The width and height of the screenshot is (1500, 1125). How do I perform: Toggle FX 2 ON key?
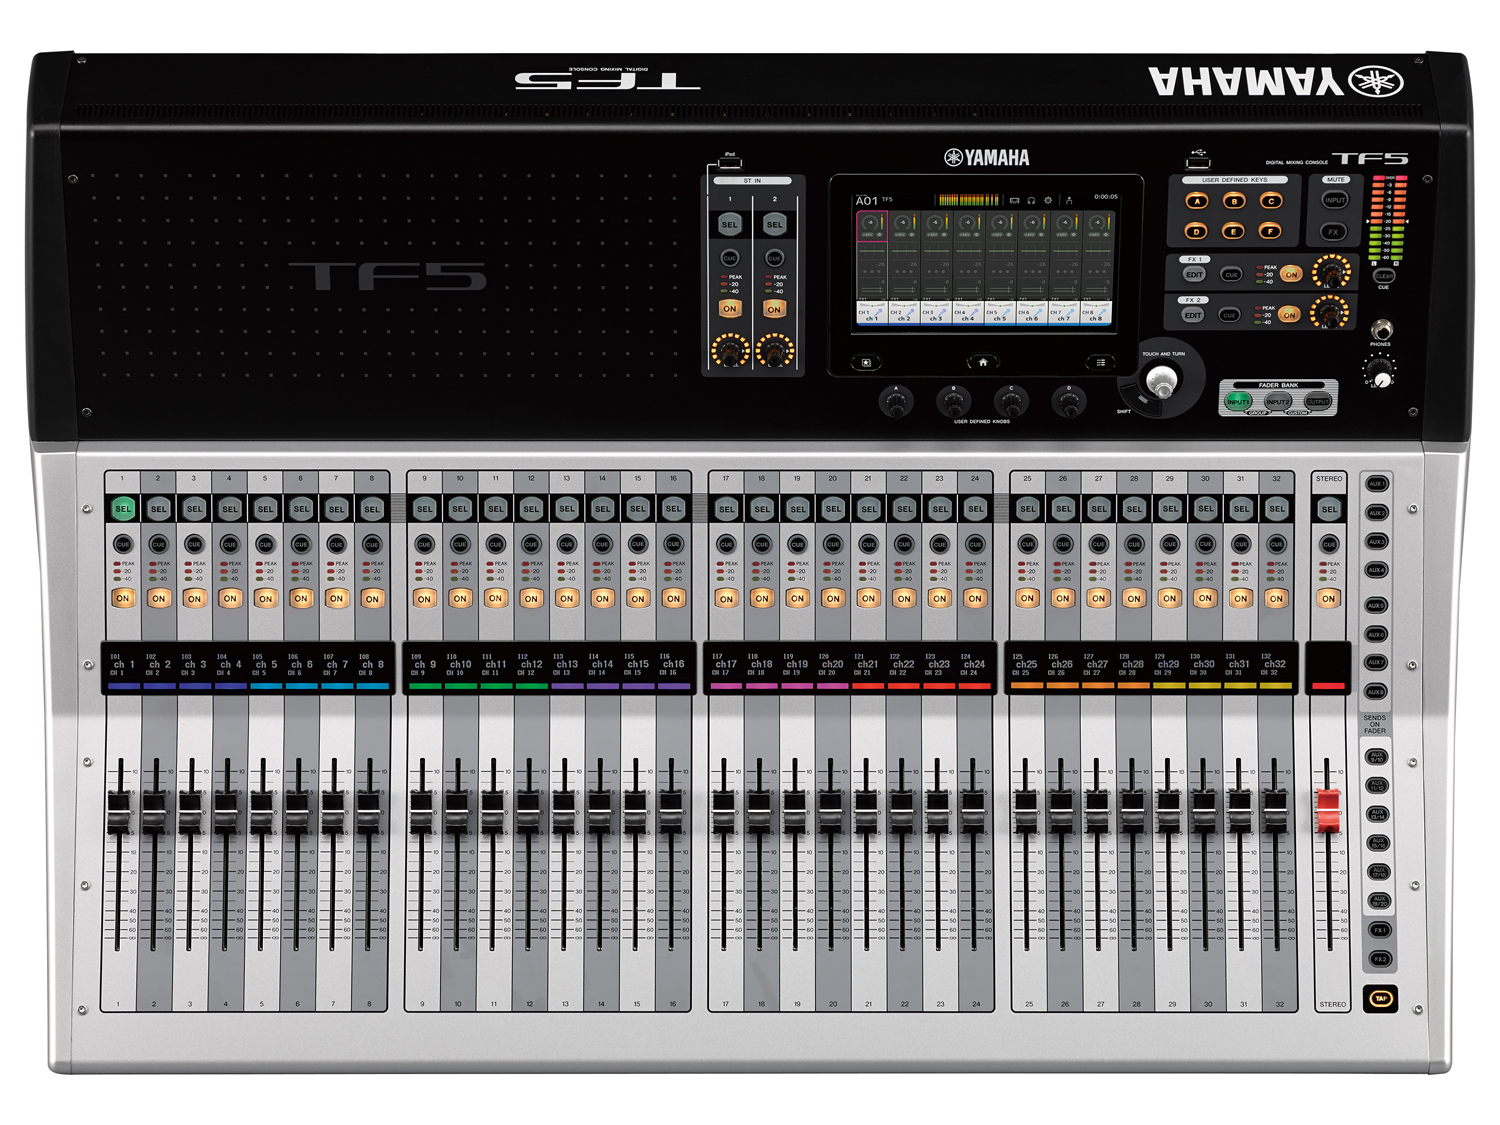coord(1289,315)
